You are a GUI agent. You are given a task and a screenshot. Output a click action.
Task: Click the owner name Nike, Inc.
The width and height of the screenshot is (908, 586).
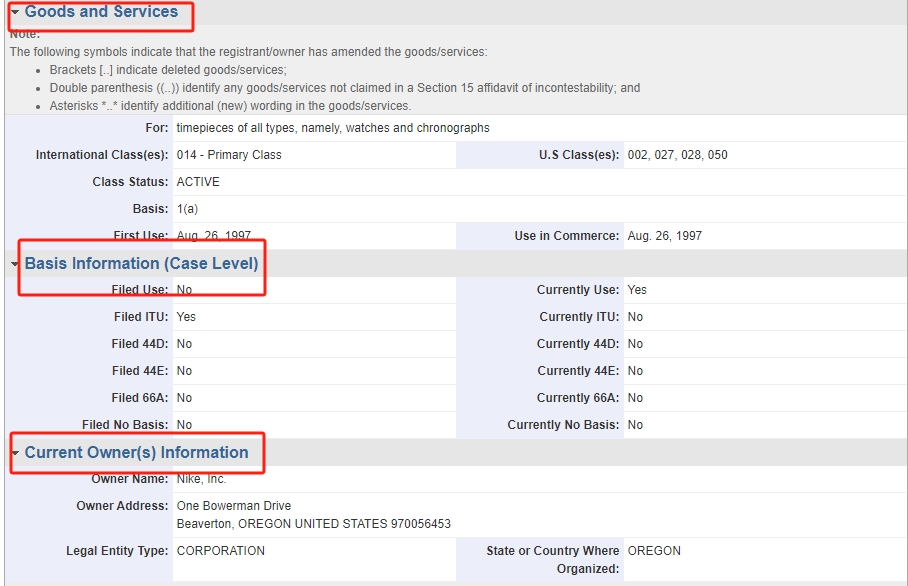click(202, 480)
